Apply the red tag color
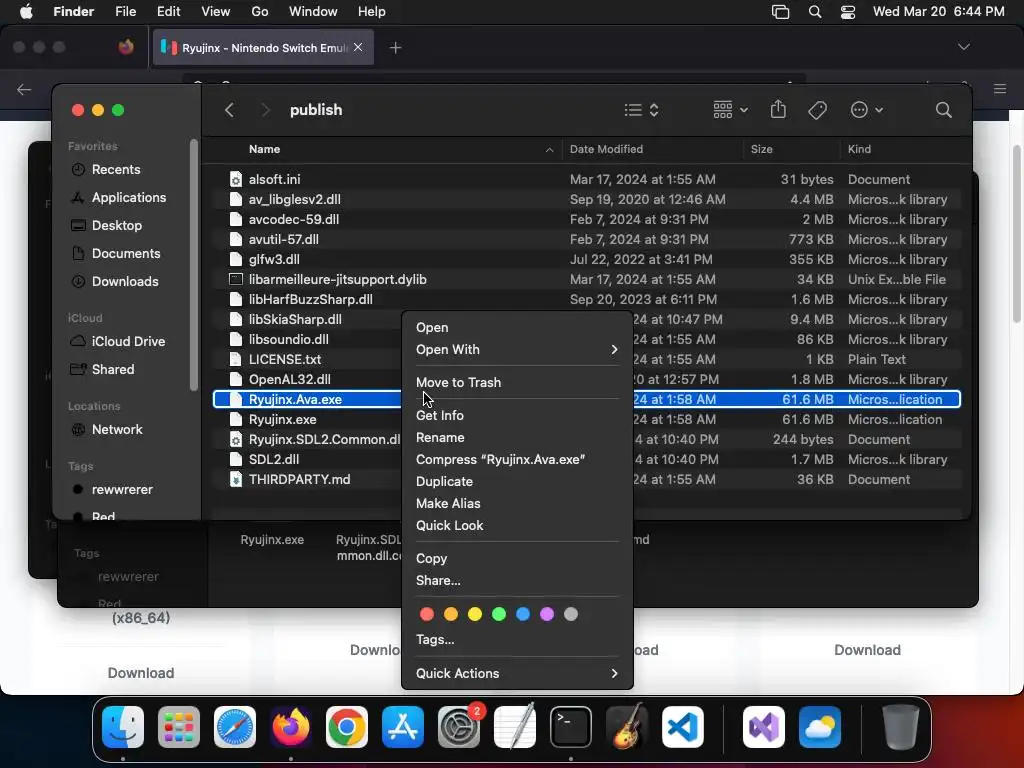Viewport: 1024px width, 768px height. click(426, 614)
